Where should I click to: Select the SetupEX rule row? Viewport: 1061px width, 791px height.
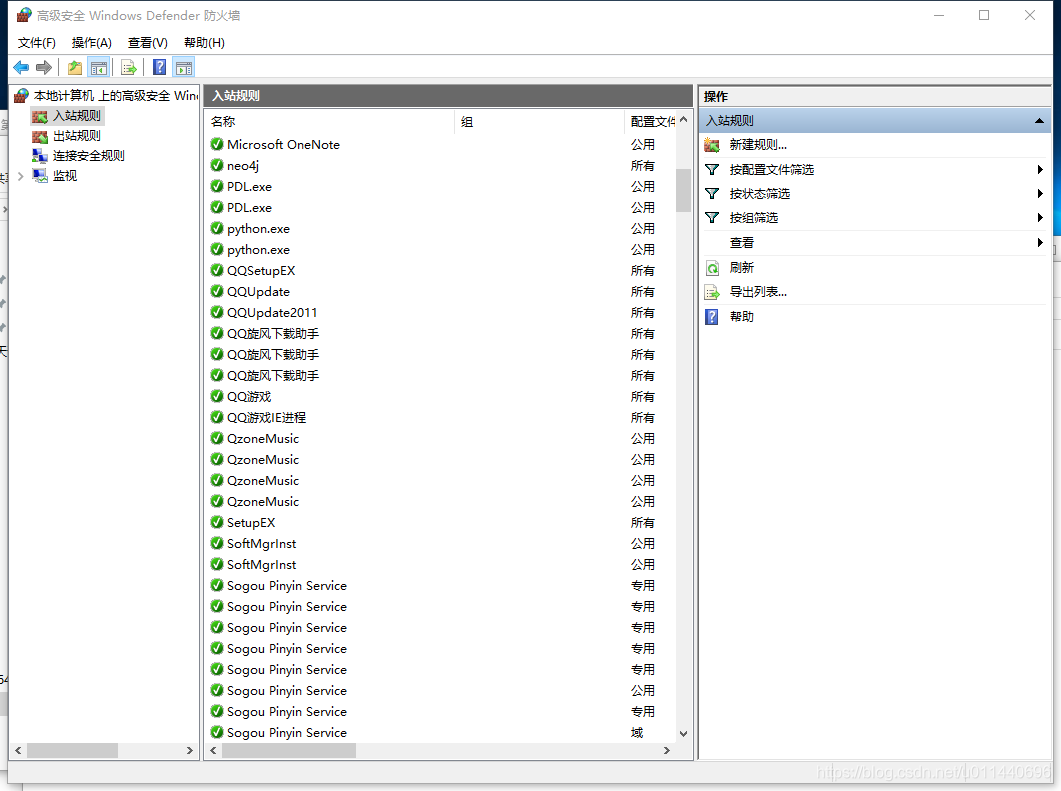(440, 522)
